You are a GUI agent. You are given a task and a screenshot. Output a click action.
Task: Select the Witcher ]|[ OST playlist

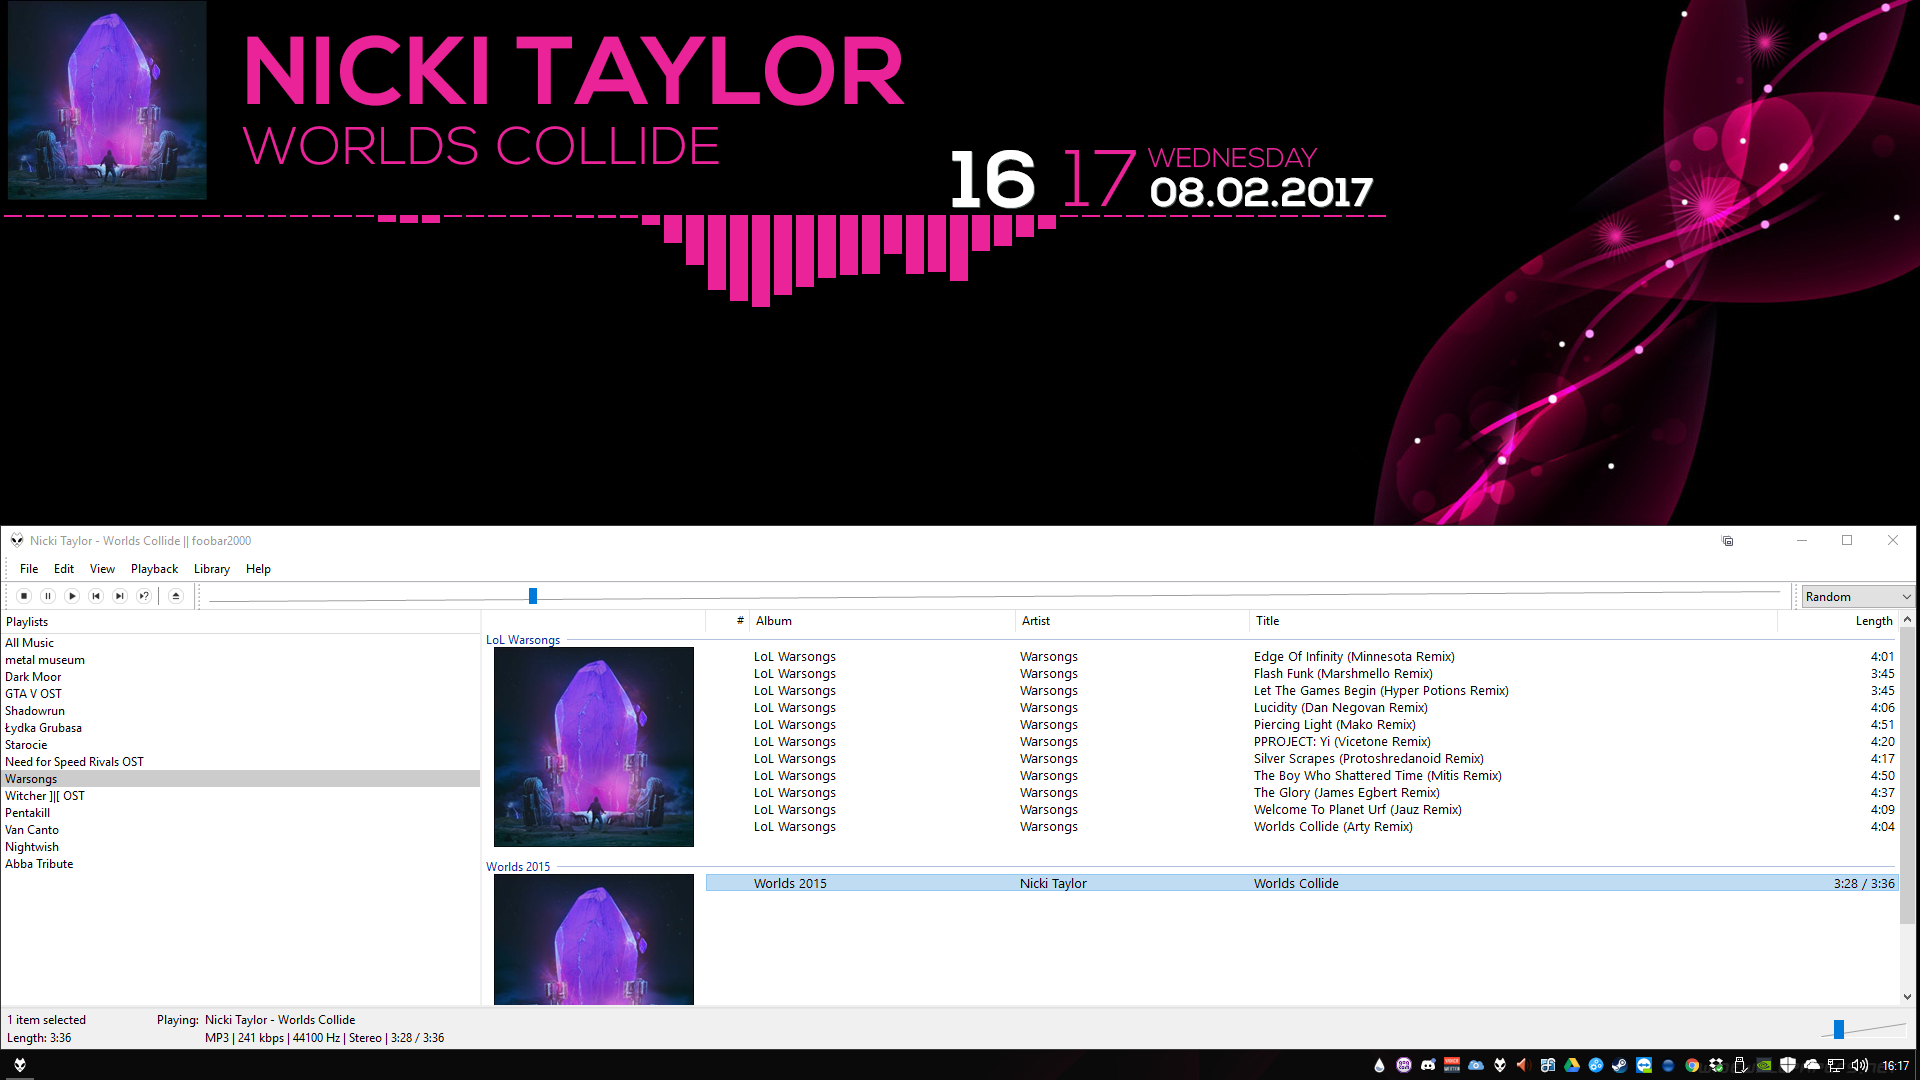pyautogui.click(x=45, y=796)
